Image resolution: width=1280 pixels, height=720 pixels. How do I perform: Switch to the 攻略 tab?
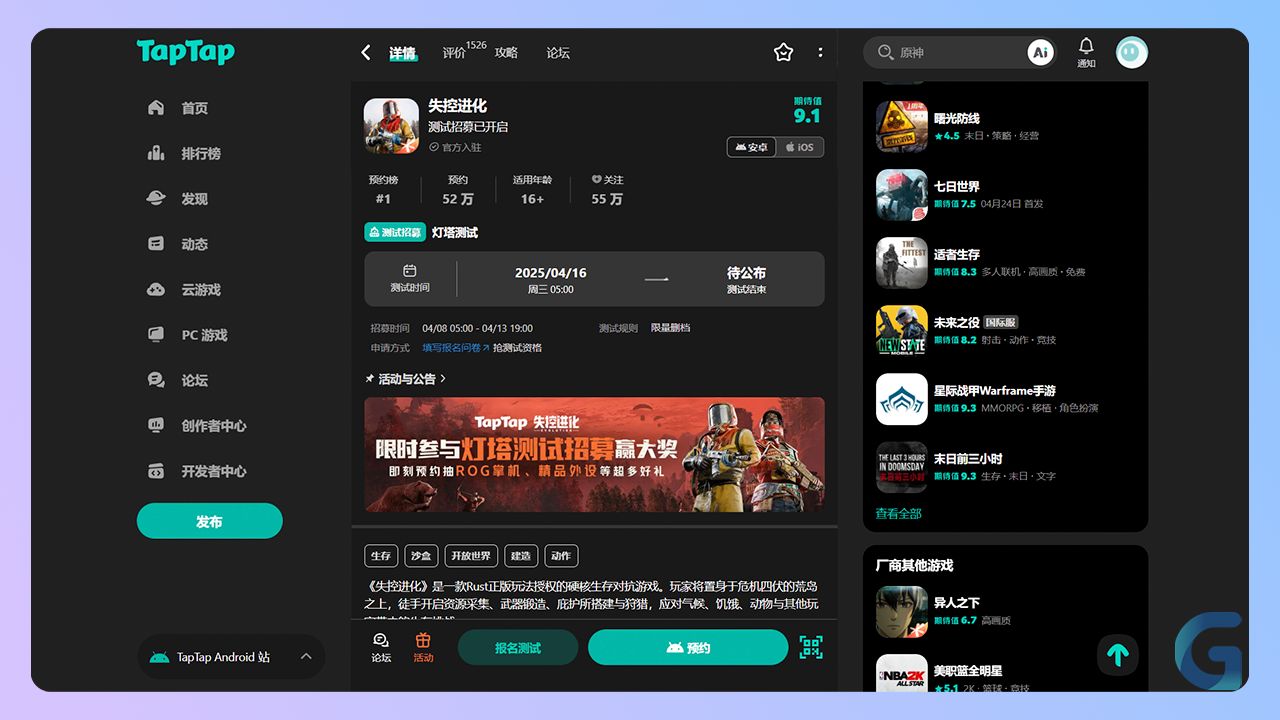506,53
